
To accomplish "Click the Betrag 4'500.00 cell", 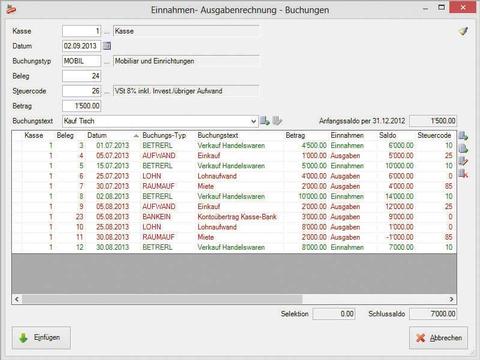I will pyautogui.click(x=314, y=146).
